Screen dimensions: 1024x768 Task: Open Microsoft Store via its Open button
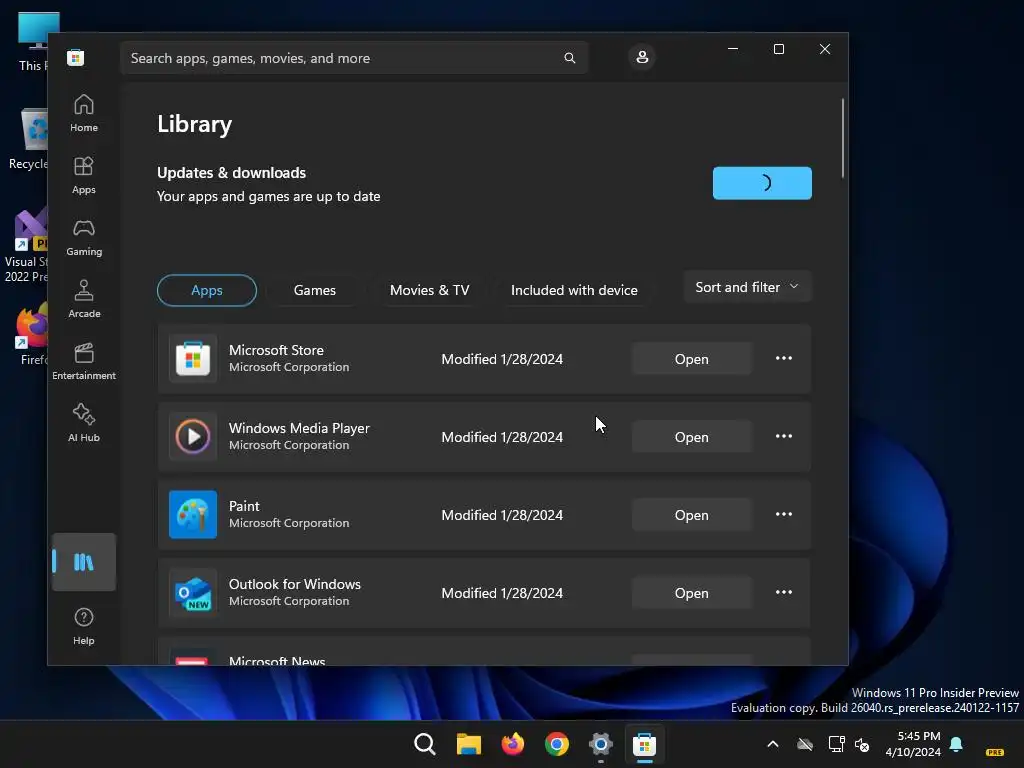[692, 359]
